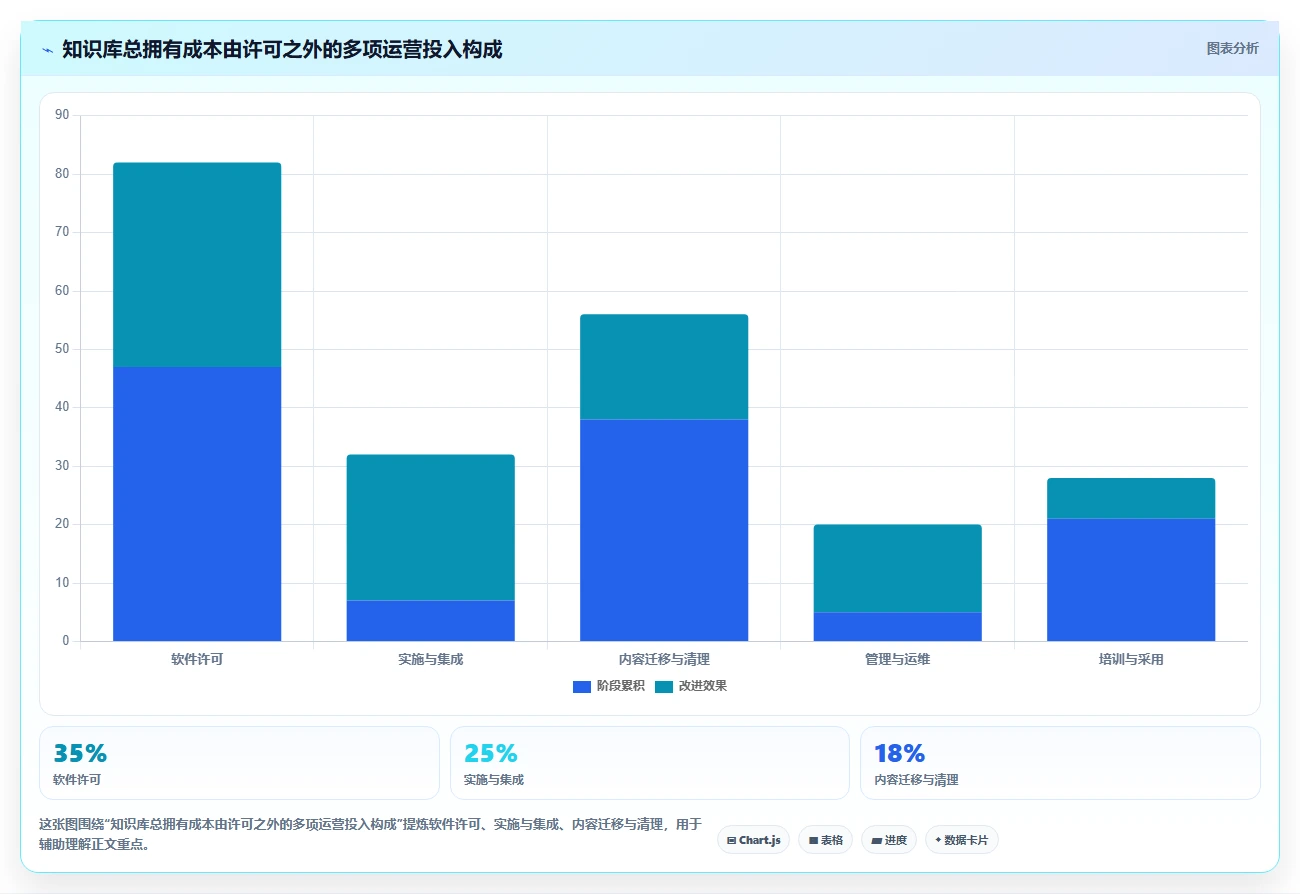Select the 进度 tag
This screenshot has width=1300, height=894.
click(x=889, y=840)
